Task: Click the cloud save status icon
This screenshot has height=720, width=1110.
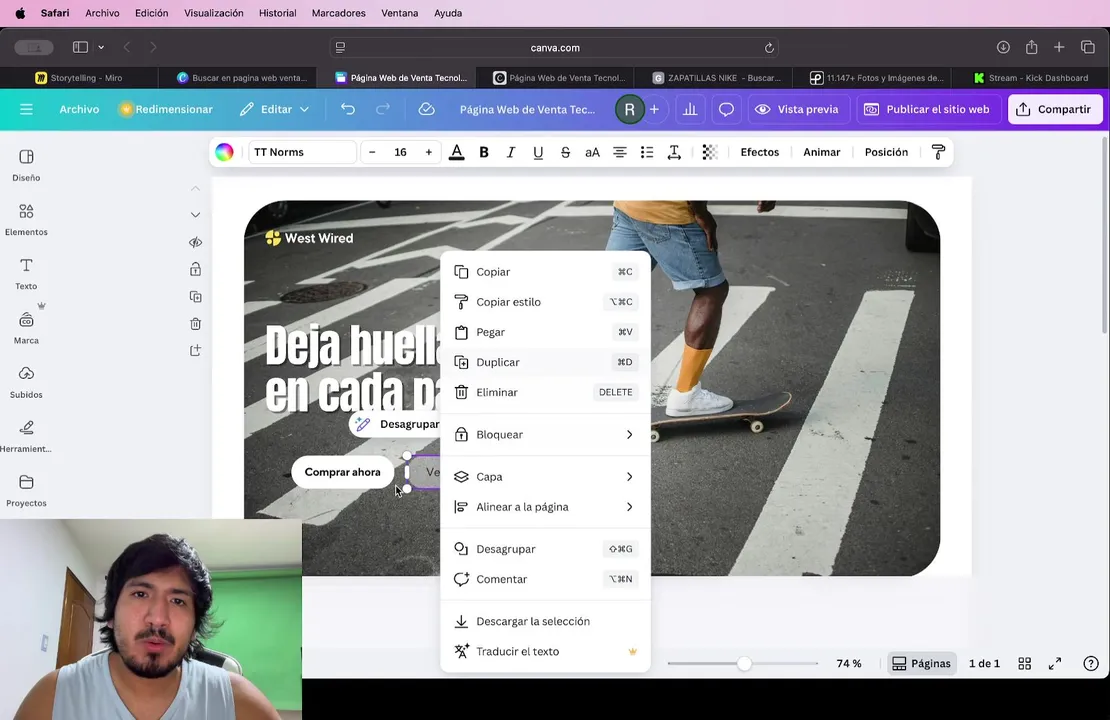Action: coord(426,109)
